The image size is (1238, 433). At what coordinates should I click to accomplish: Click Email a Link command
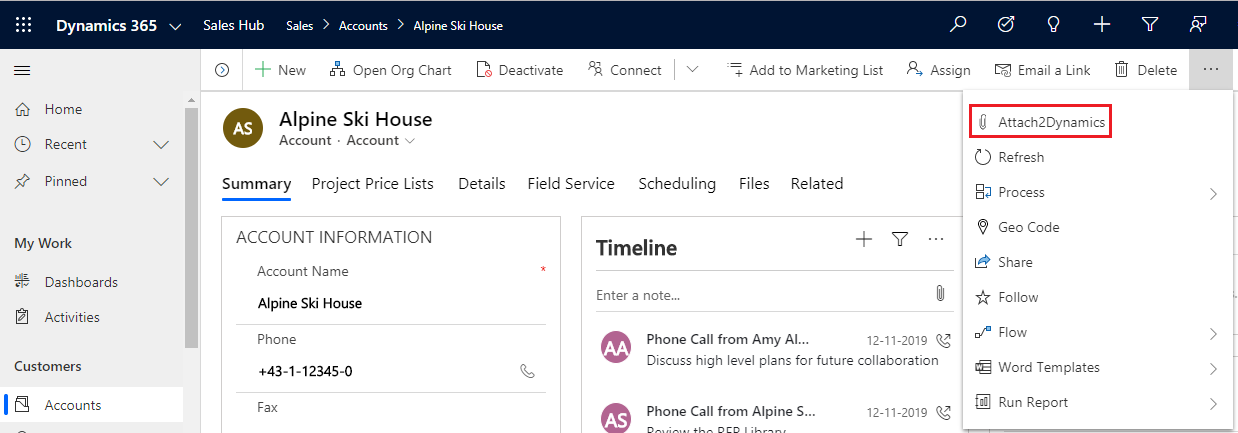pyautogui.click(x=1042, y=70)
